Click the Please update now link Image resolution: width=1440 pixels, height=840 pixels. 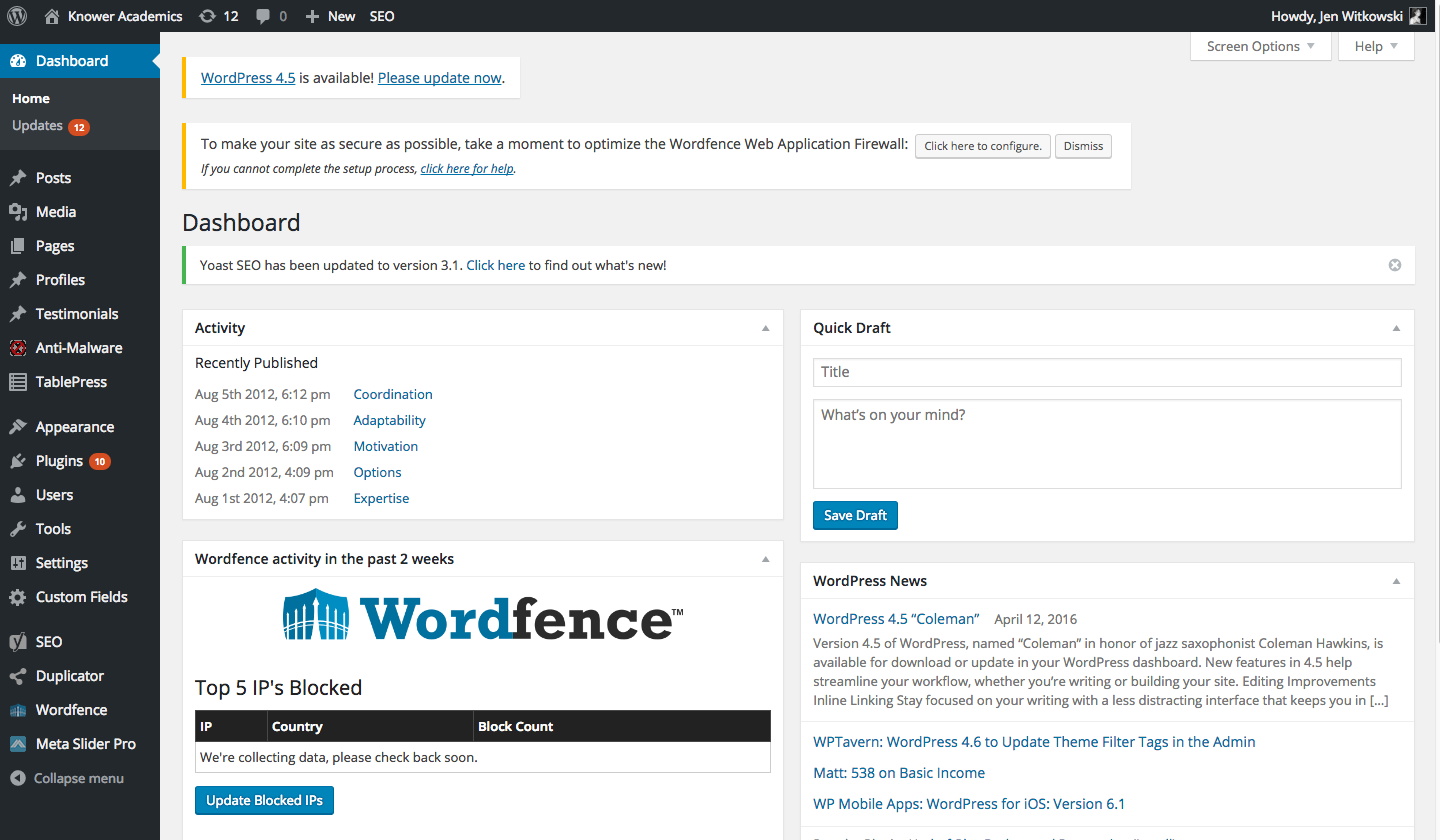point(440,77)
